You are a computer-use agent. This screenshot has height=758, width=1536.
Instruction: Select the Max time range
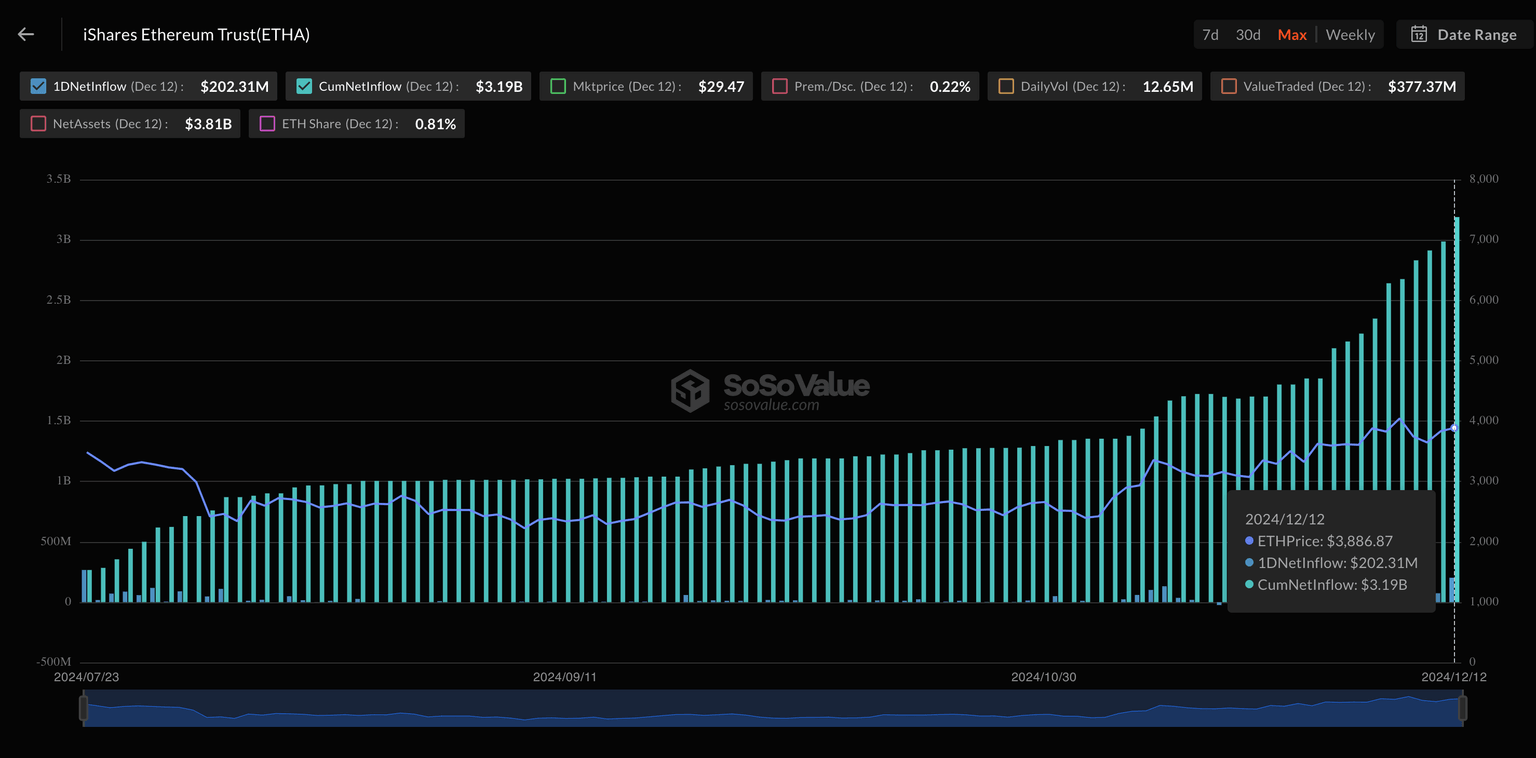tap(1292, 34)
